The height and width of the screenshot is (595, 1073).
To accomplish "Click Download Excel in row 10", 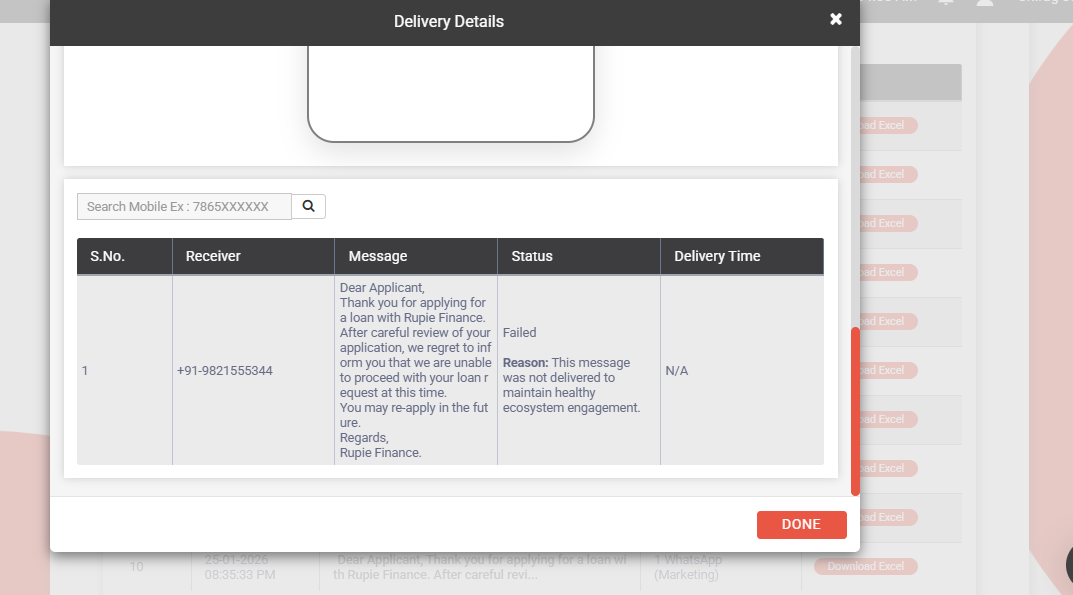I will (866, 566).
